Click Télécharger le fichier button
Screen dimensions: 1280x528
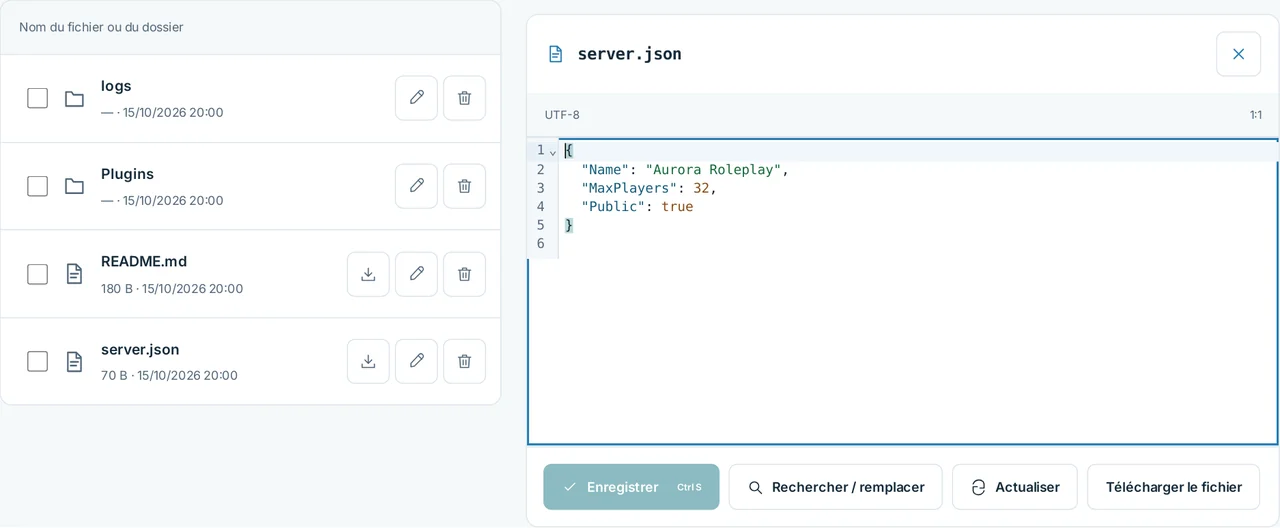point(1173,487)
